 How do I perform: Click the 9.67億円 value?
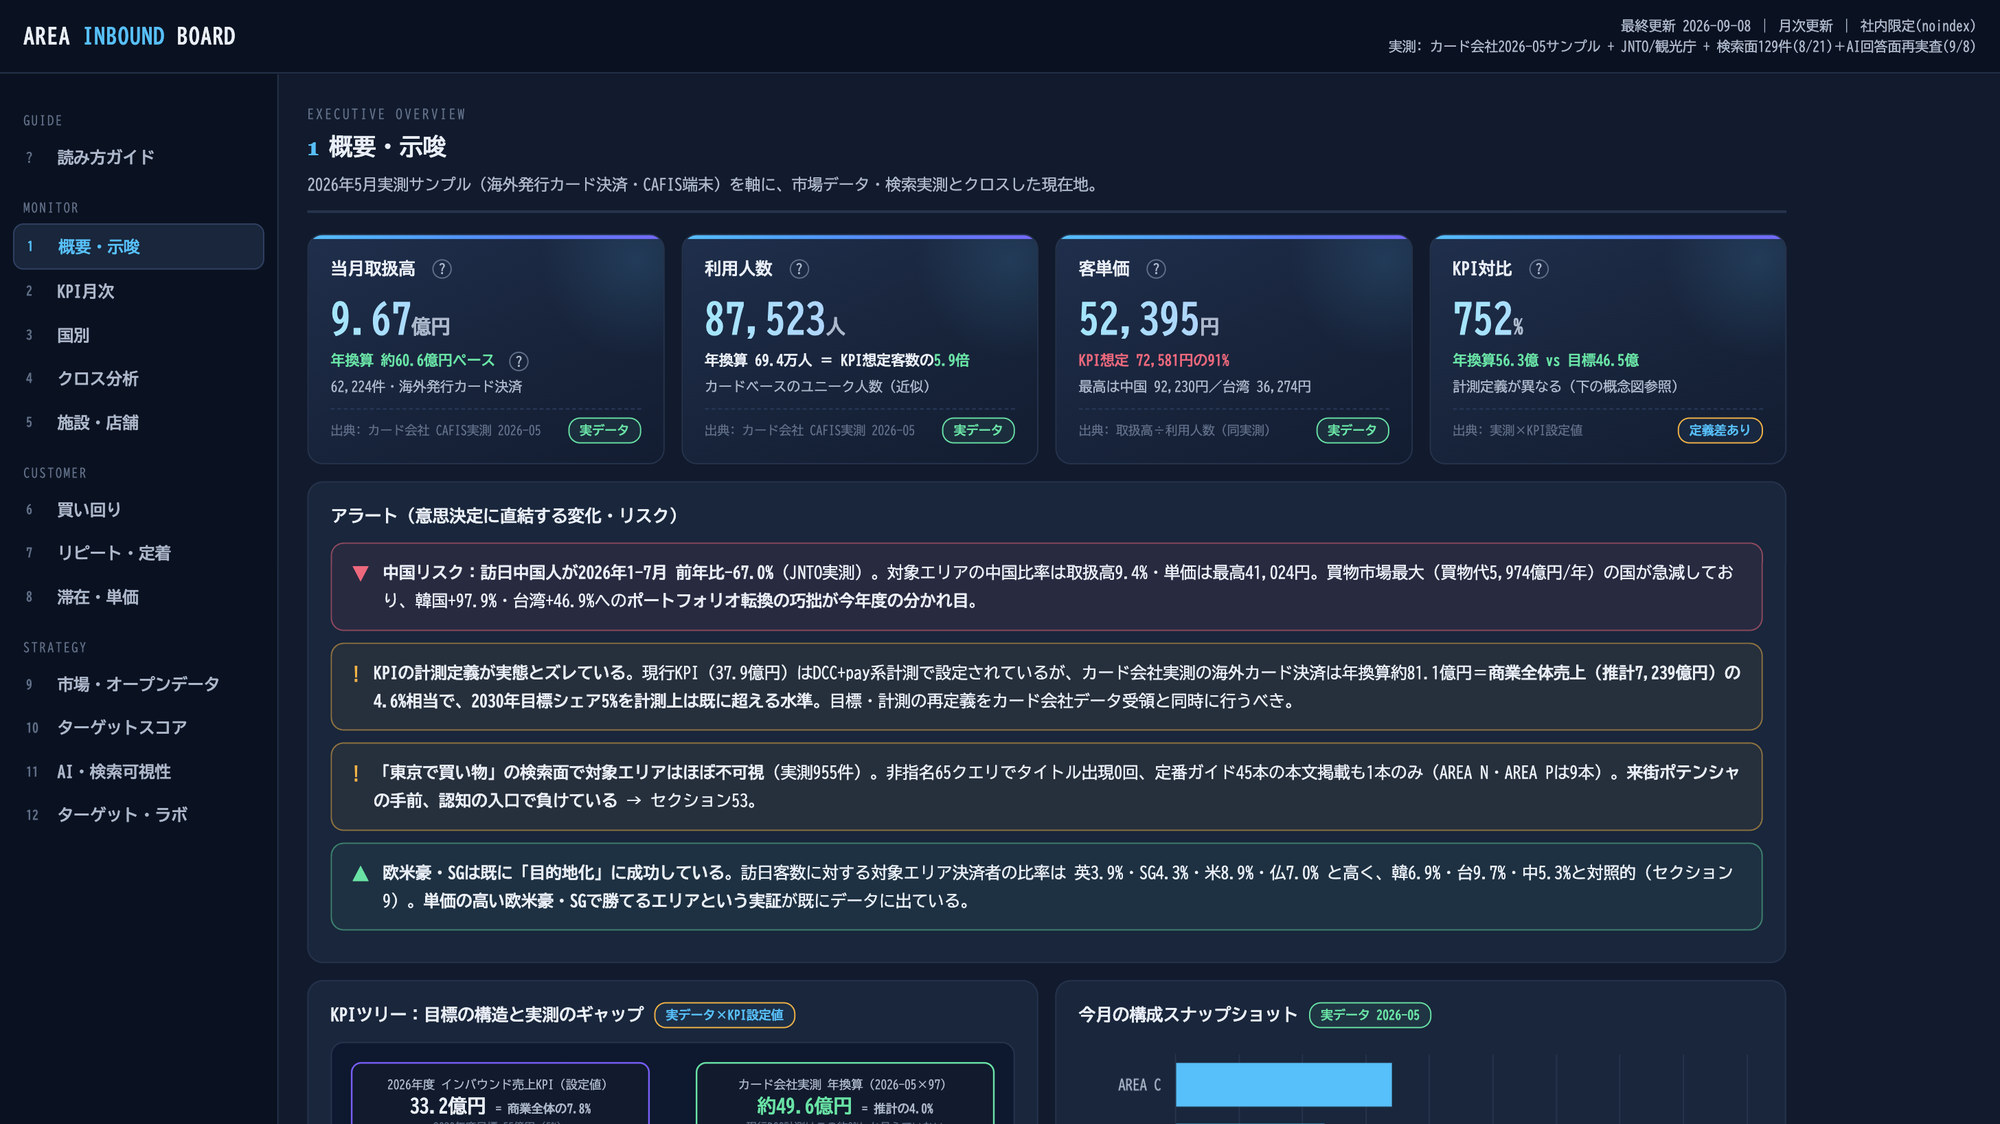pos(390,320)
